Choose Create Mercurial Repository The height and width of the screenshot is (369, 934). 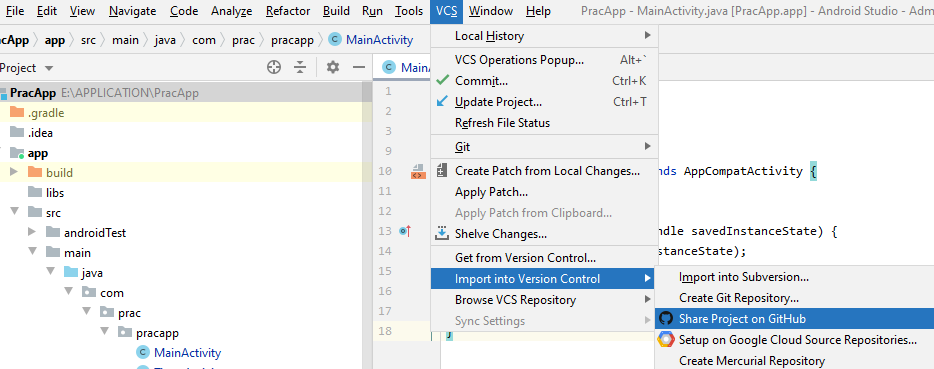point(795,361)
